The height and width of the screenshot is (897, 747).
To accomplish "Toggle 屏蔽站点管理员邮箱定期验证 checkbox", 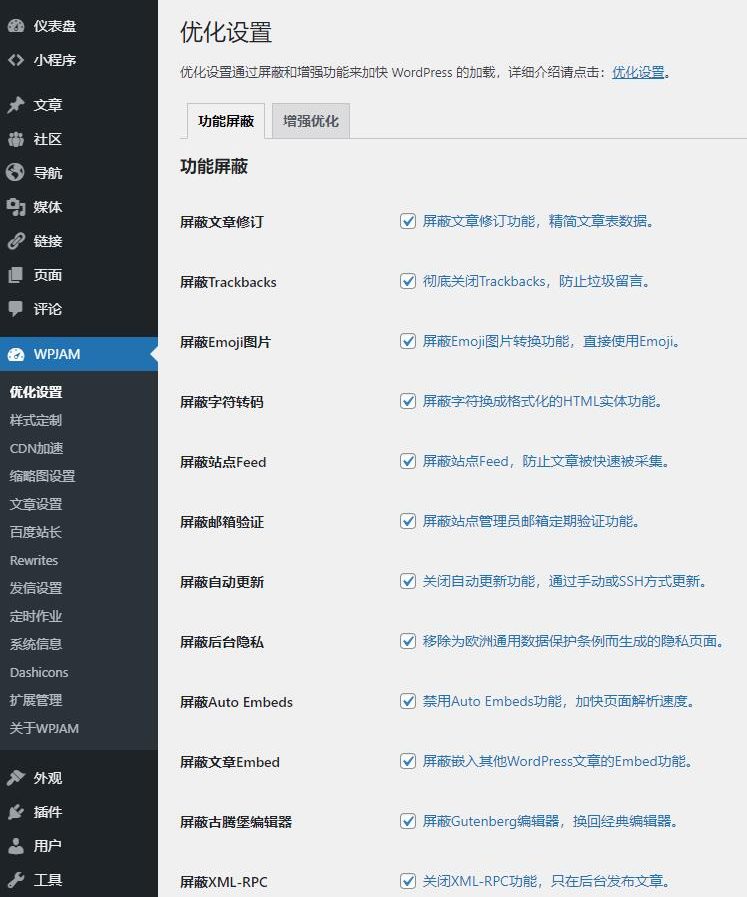I will [408, 521].
